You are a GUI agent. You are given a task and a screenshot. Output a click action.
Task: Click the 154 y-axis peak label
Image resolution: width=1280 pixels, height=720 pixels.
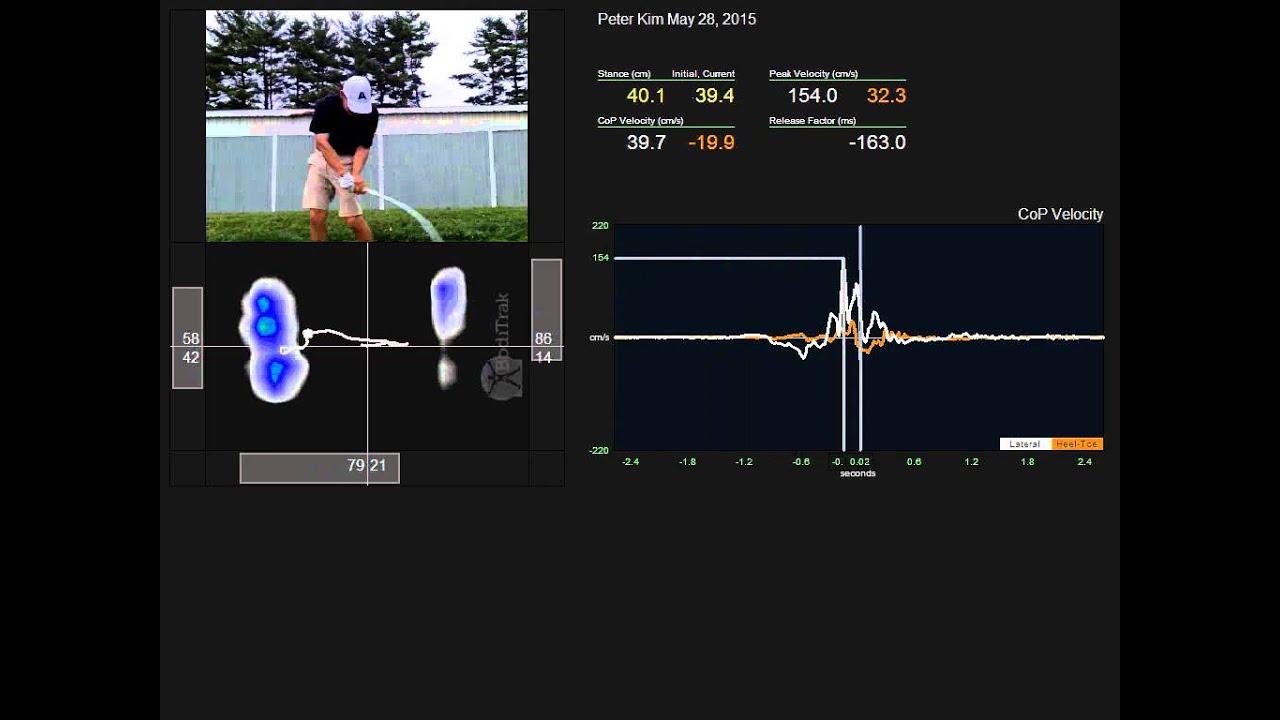[x=600, y=258]
